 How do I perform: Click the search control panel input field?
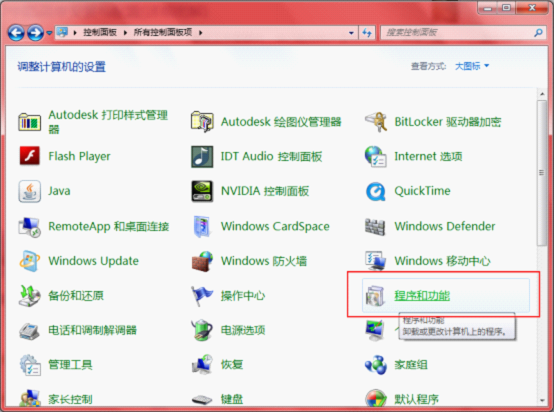pos(458,33)
